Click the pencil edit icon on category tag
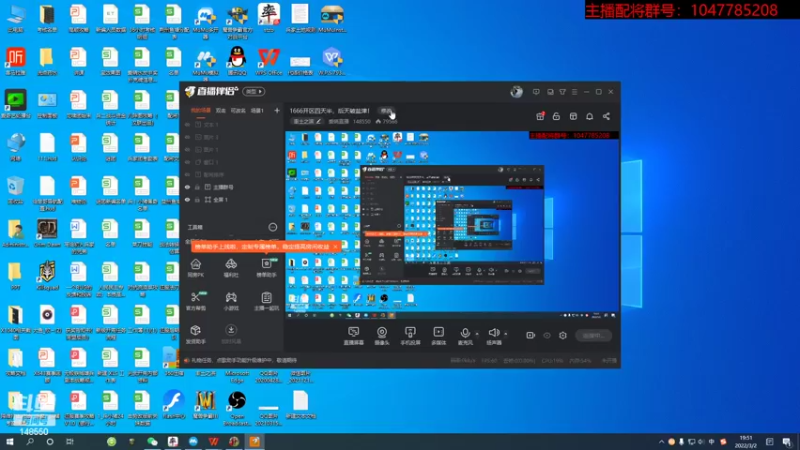This screenshot has width=800, height=450. (x=318, y=121)
